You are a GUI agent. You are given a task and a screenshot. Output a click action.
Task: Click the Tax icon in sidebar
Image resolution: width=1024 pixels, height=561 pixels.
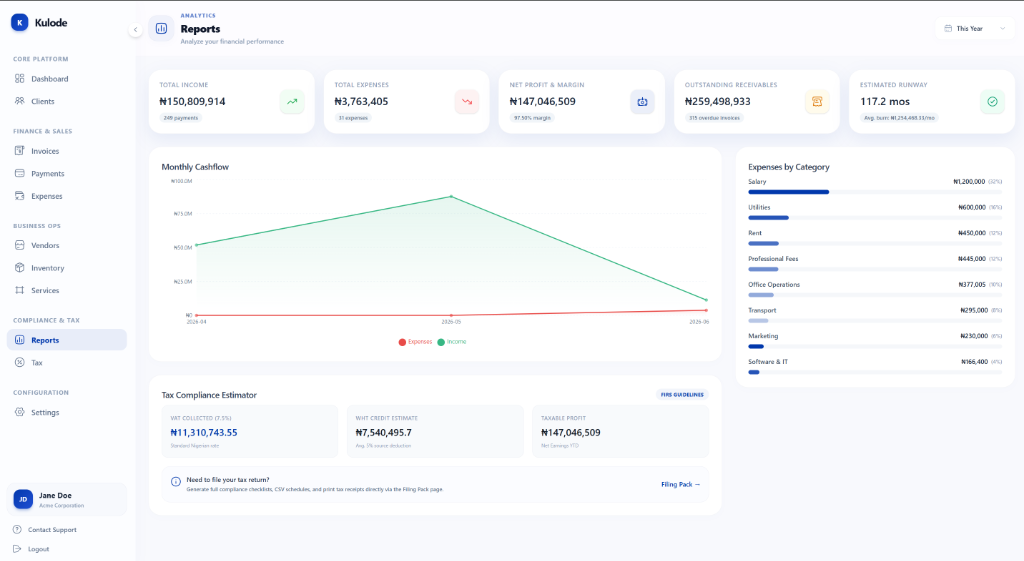[20, 362]
